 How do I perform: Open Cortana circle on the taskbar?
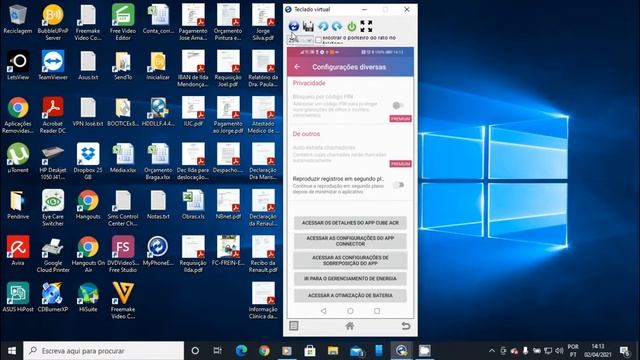point(195,351)
